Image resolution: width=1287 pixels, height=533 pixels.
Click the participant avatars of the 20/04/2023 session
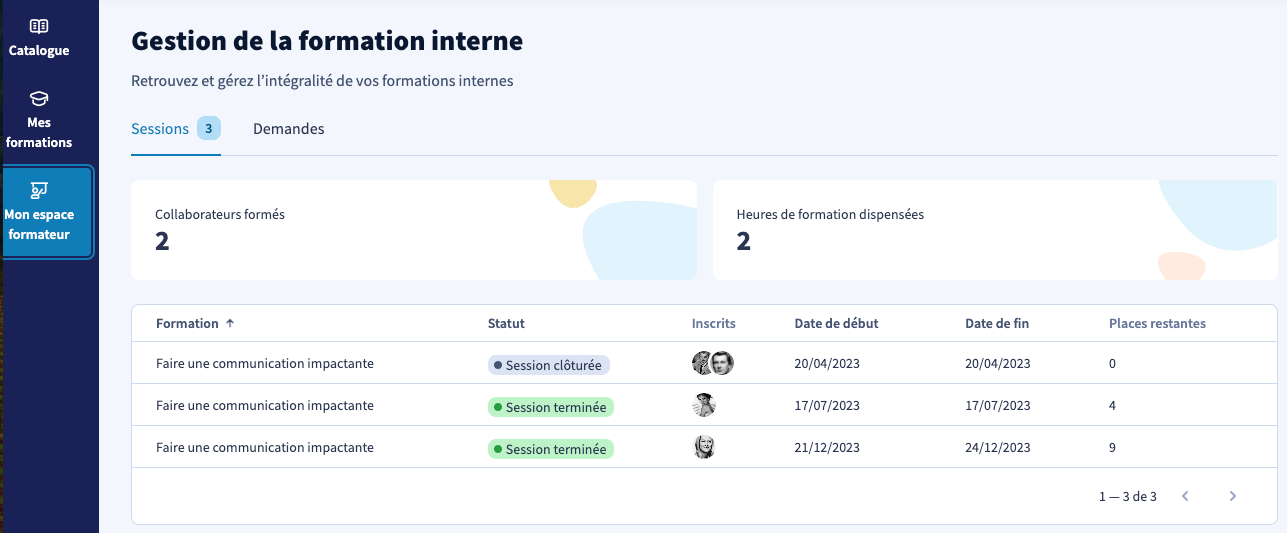[x=713, y=363]
